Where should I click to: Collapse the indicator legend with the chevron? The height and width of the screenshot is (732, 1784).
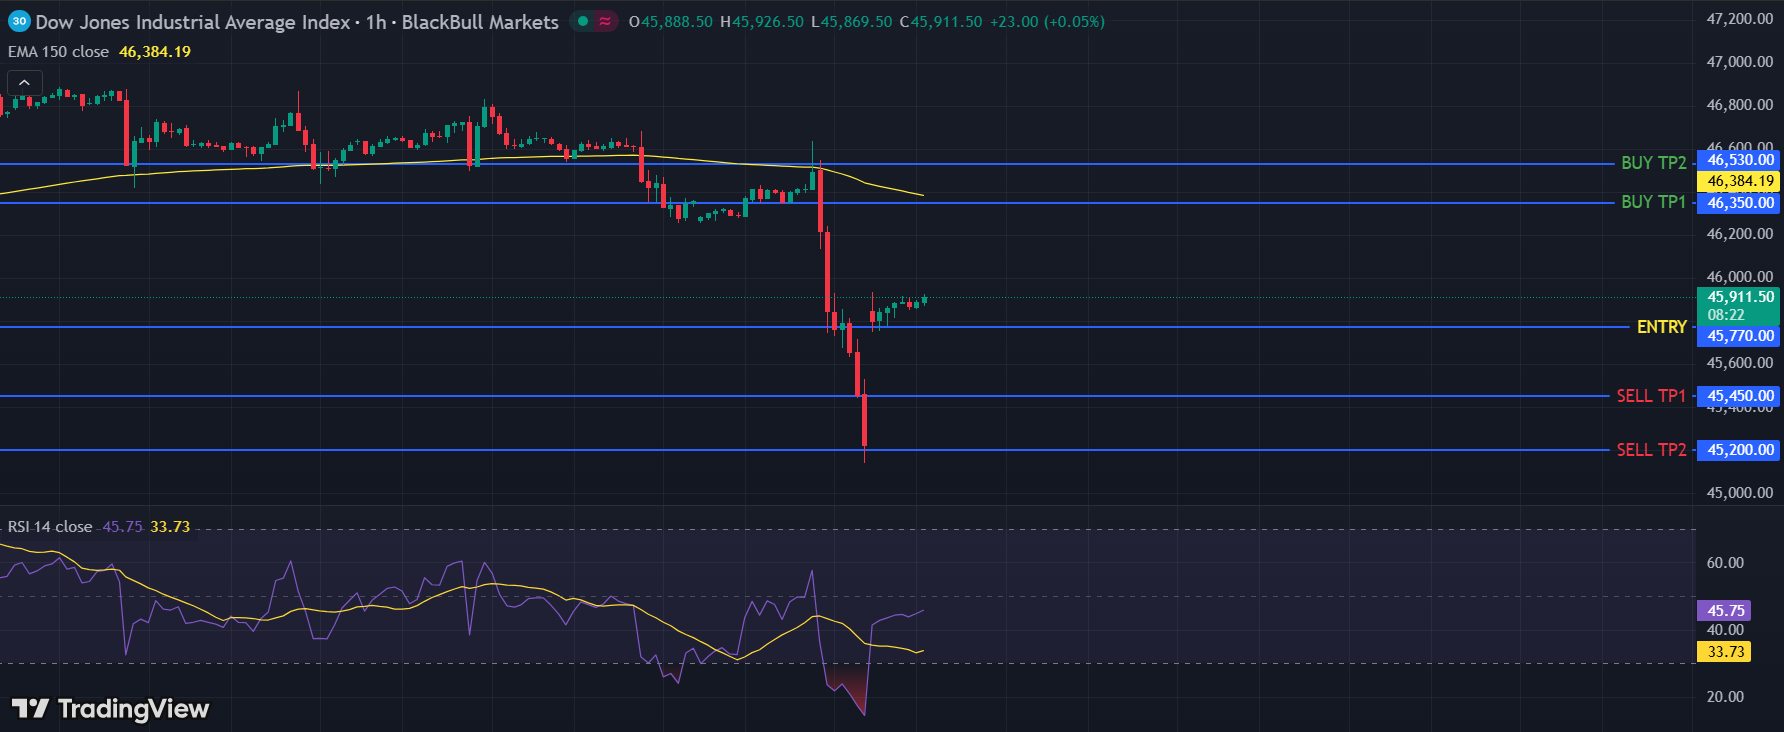pos(25,83)
